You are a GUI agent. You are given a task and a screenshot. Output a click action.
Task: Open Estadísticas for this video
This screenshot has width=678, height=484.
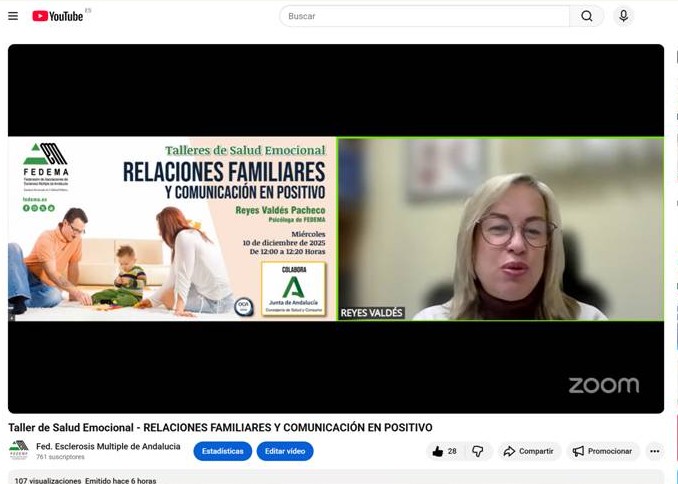pyautogui.click(x=222, y=451)
